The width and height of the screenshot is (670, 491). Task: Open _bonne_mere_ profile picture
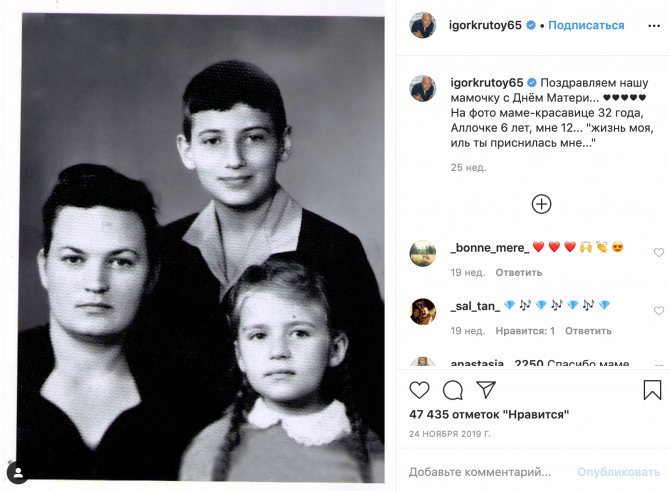pyautogui.click(x=423, y=253)
